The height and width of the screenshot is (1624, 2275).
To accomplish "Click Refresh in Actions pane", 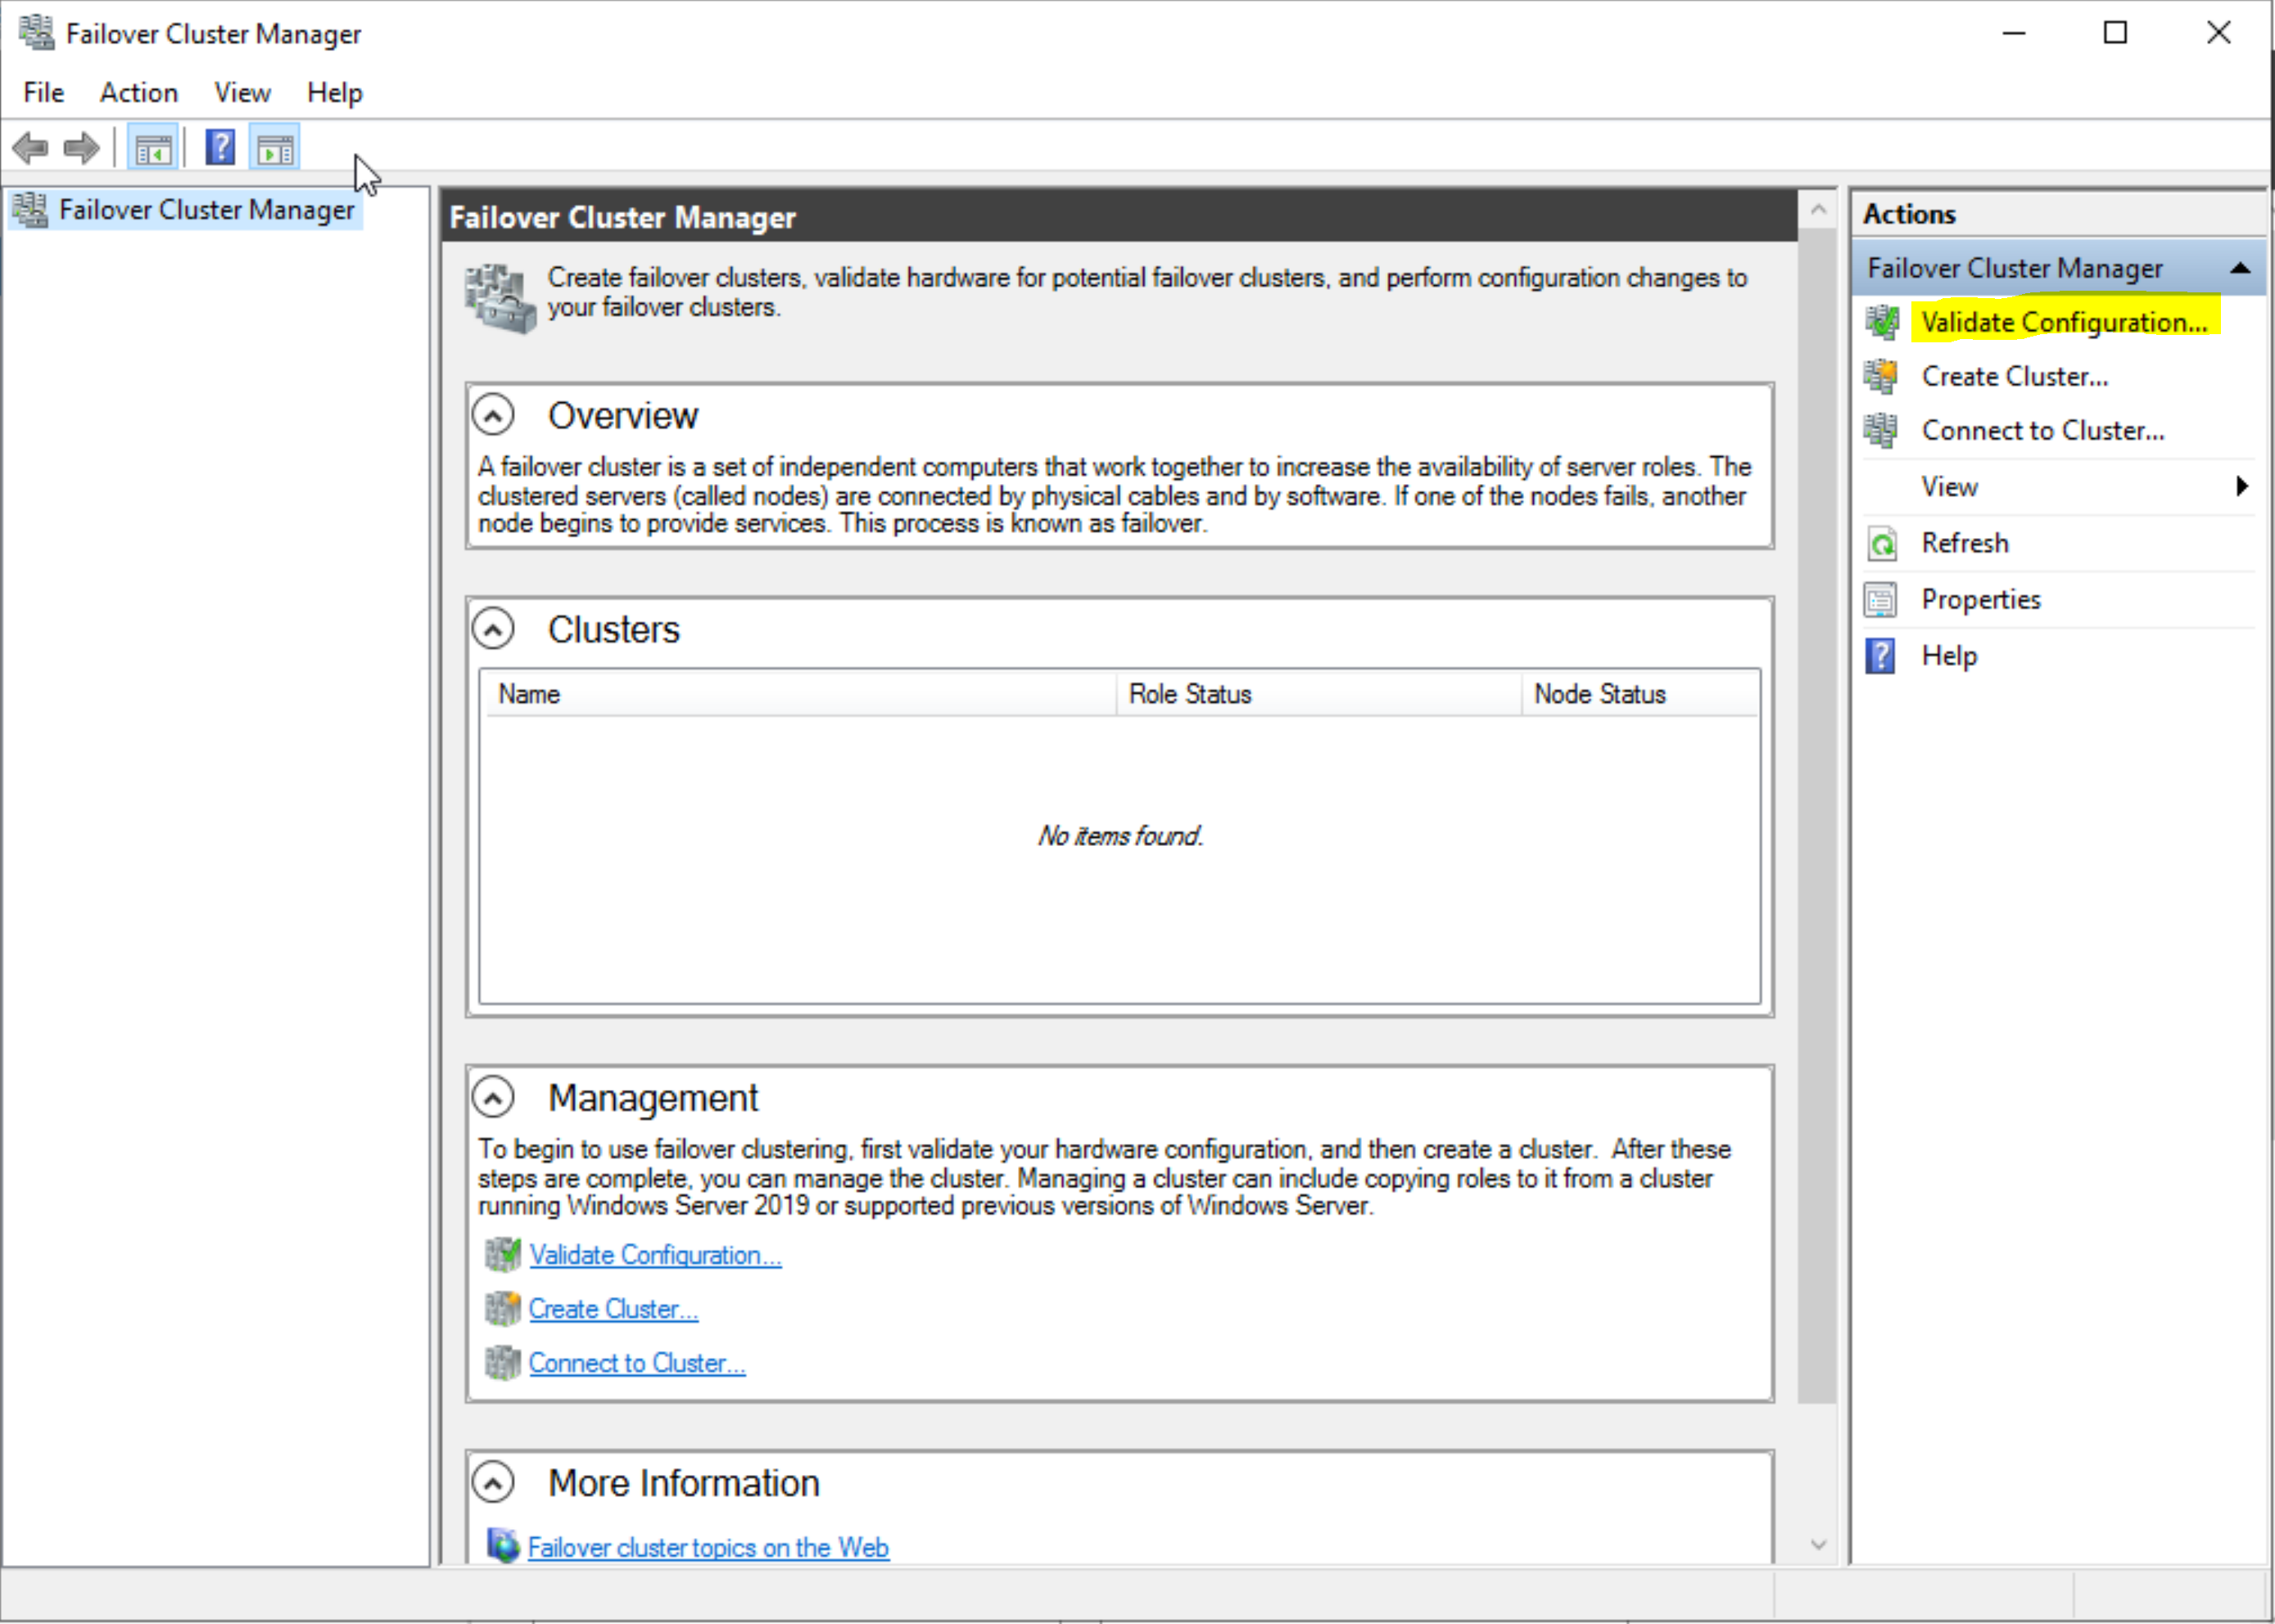I will tap(1965, 543).
